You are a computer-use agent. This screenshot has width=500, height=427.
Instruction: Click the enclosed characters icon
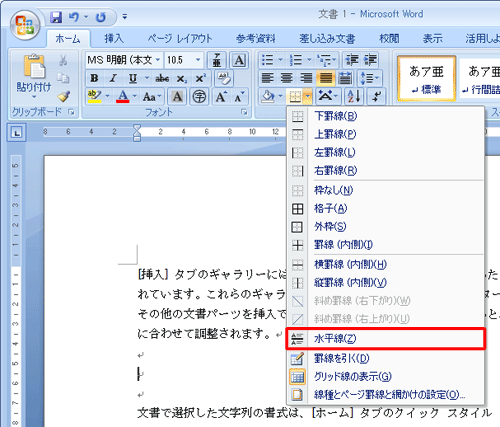point(200,97)
